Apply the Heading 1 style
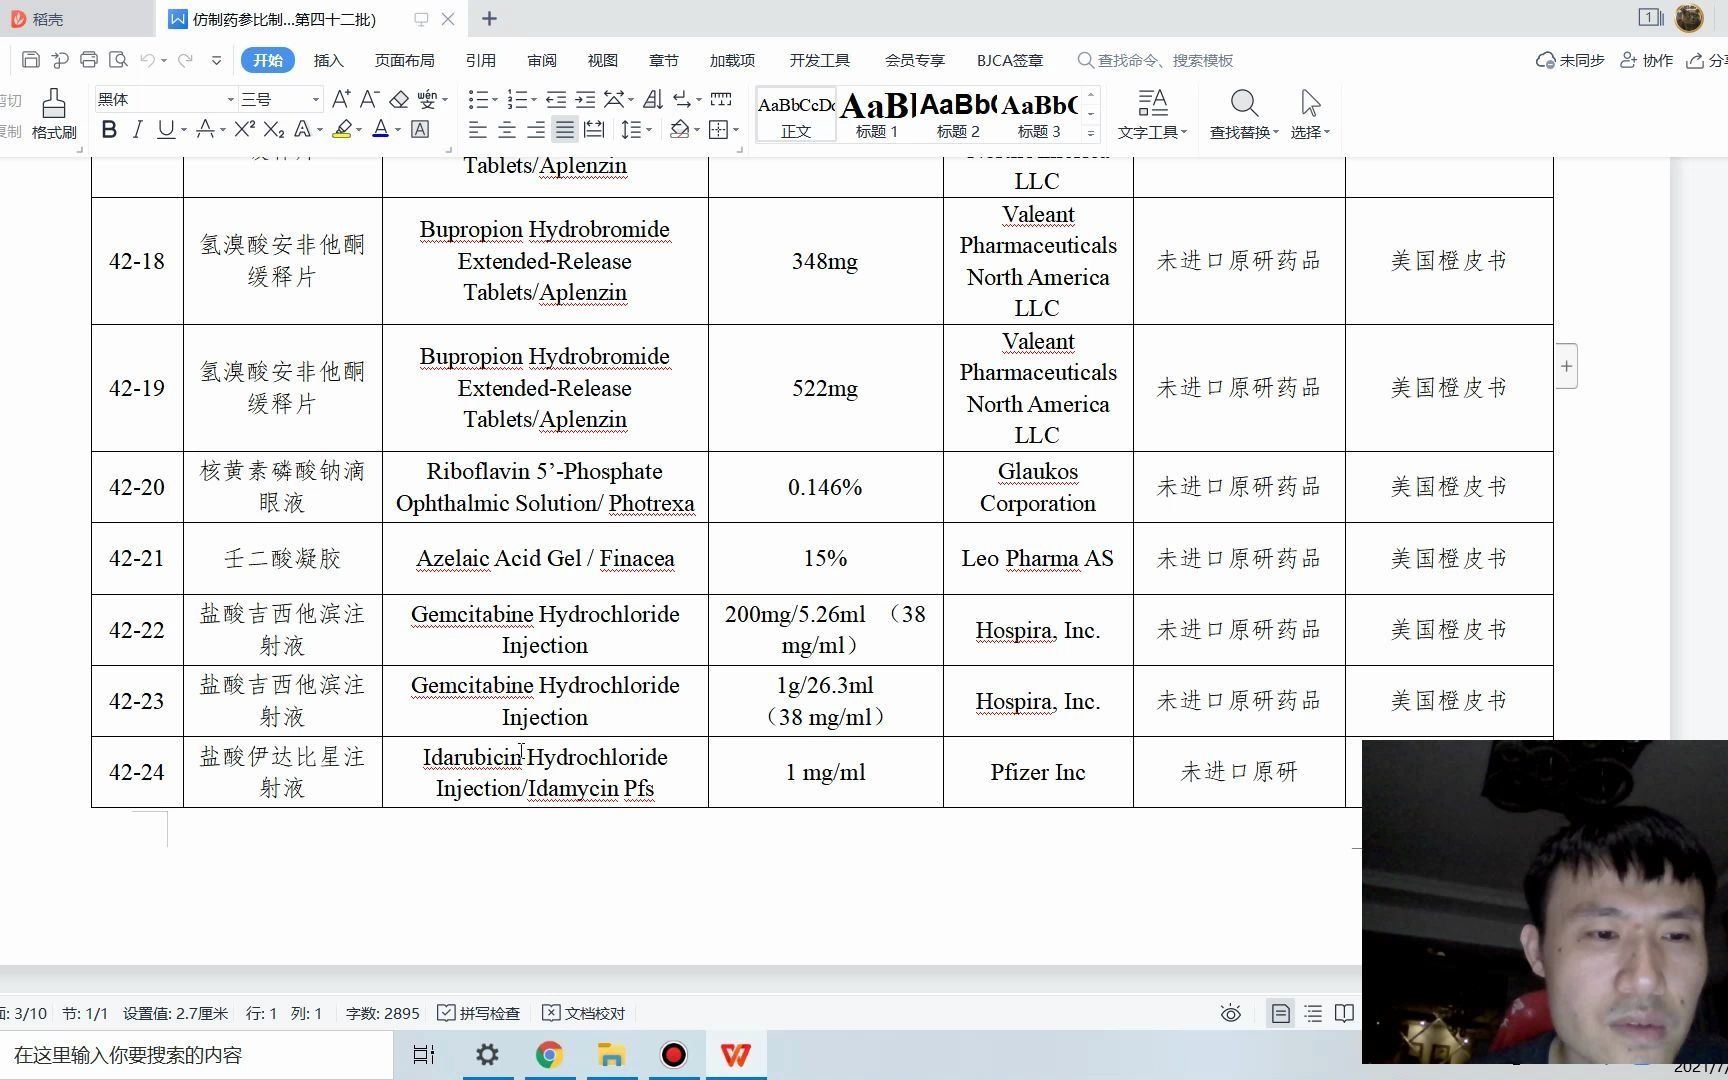 (x=877, y=114)
